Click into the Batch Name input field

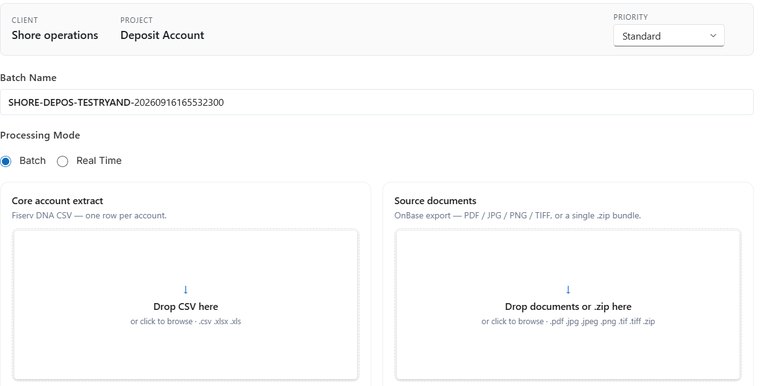(x=377, y=102)
